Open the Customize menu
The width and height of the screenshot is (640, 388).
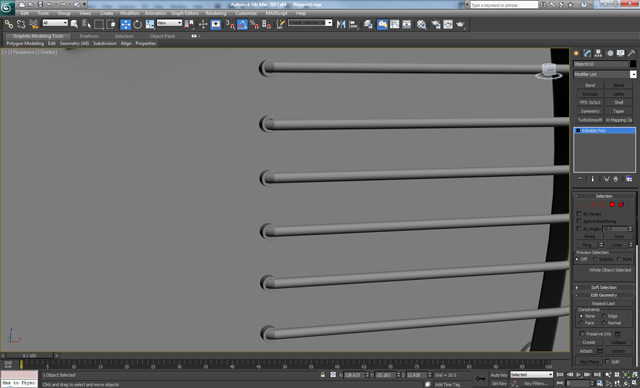click(x=246, y=13)
